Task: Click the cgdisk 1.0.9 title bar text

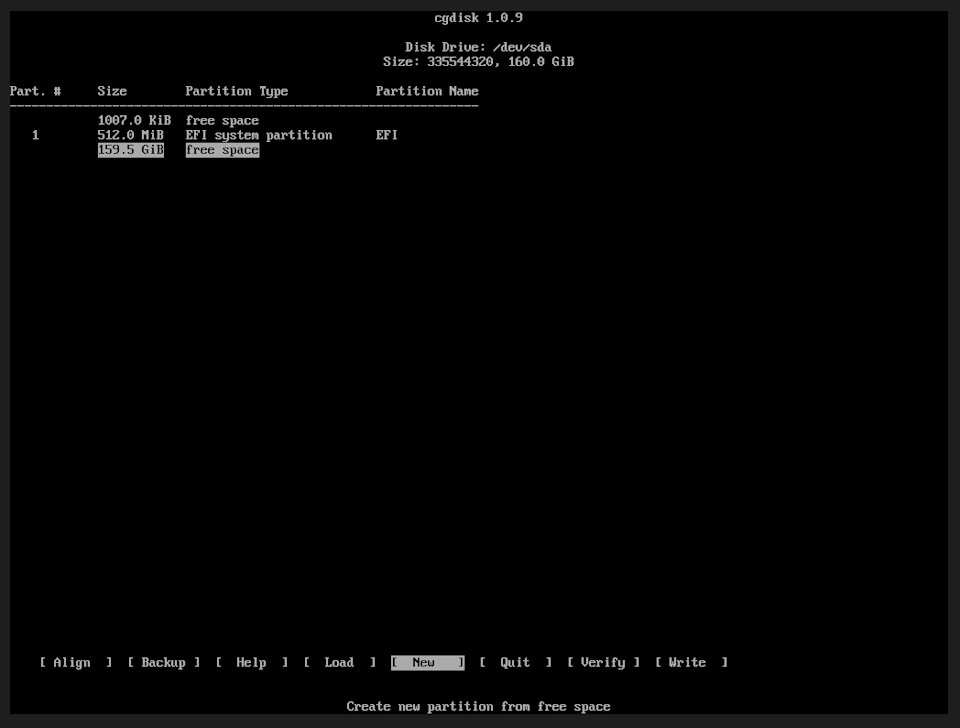Action: (479, 17)
